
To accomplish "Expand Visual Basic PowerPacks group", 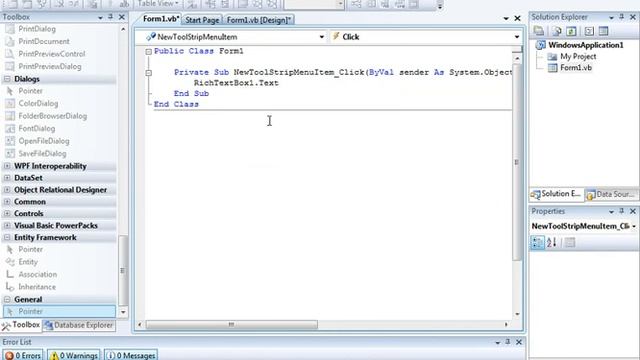I will pyautogui.click(x=7, y=225).
